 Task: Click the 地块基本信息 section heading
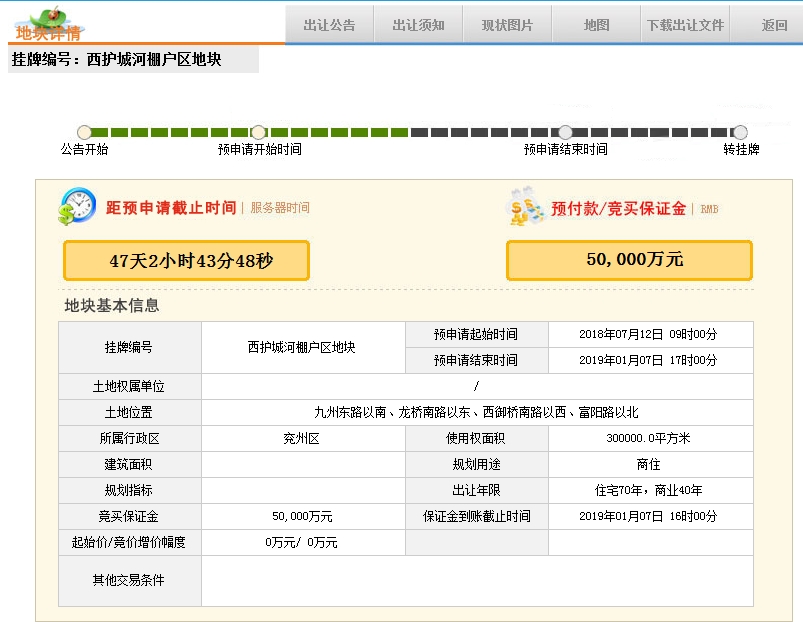pos(112,306)
